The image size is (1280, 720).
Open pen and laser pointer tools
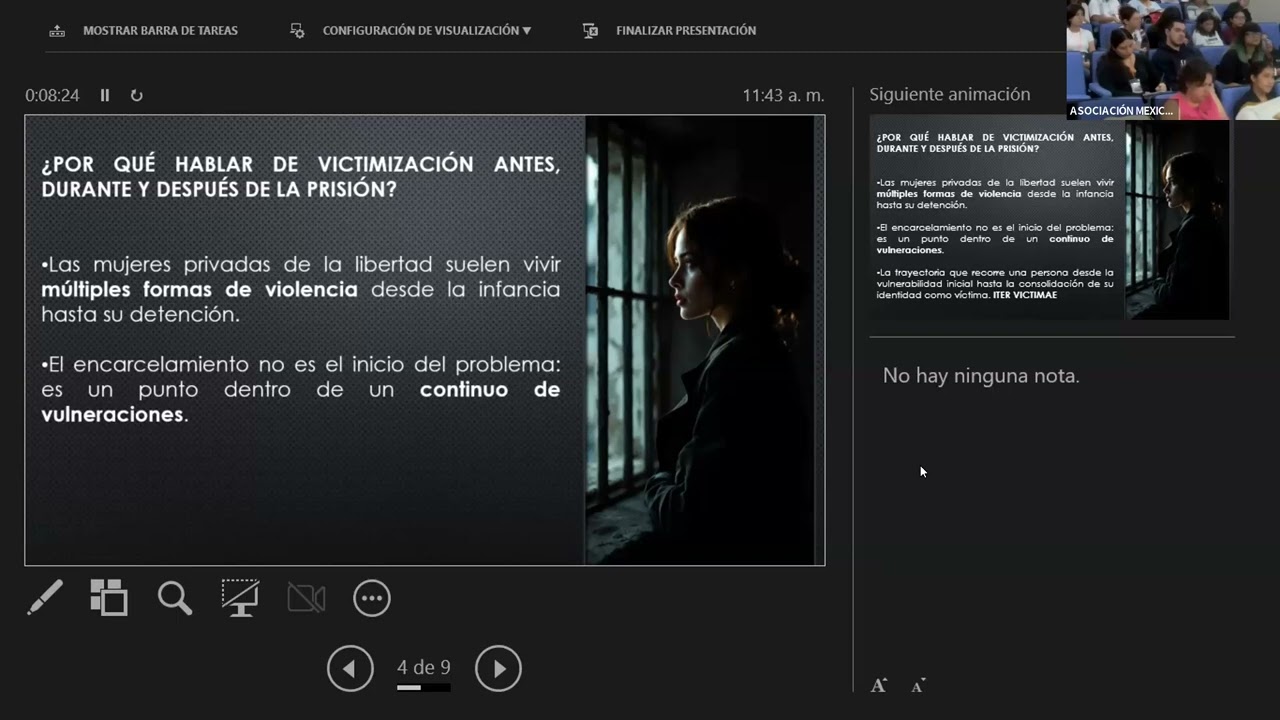point(45,598)
